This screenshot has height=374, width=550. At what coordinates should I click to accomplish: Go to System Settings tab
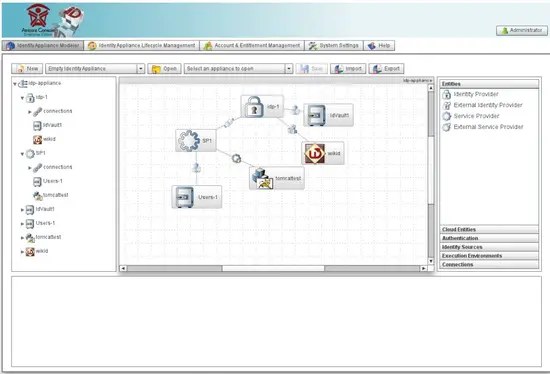point(334,46)
